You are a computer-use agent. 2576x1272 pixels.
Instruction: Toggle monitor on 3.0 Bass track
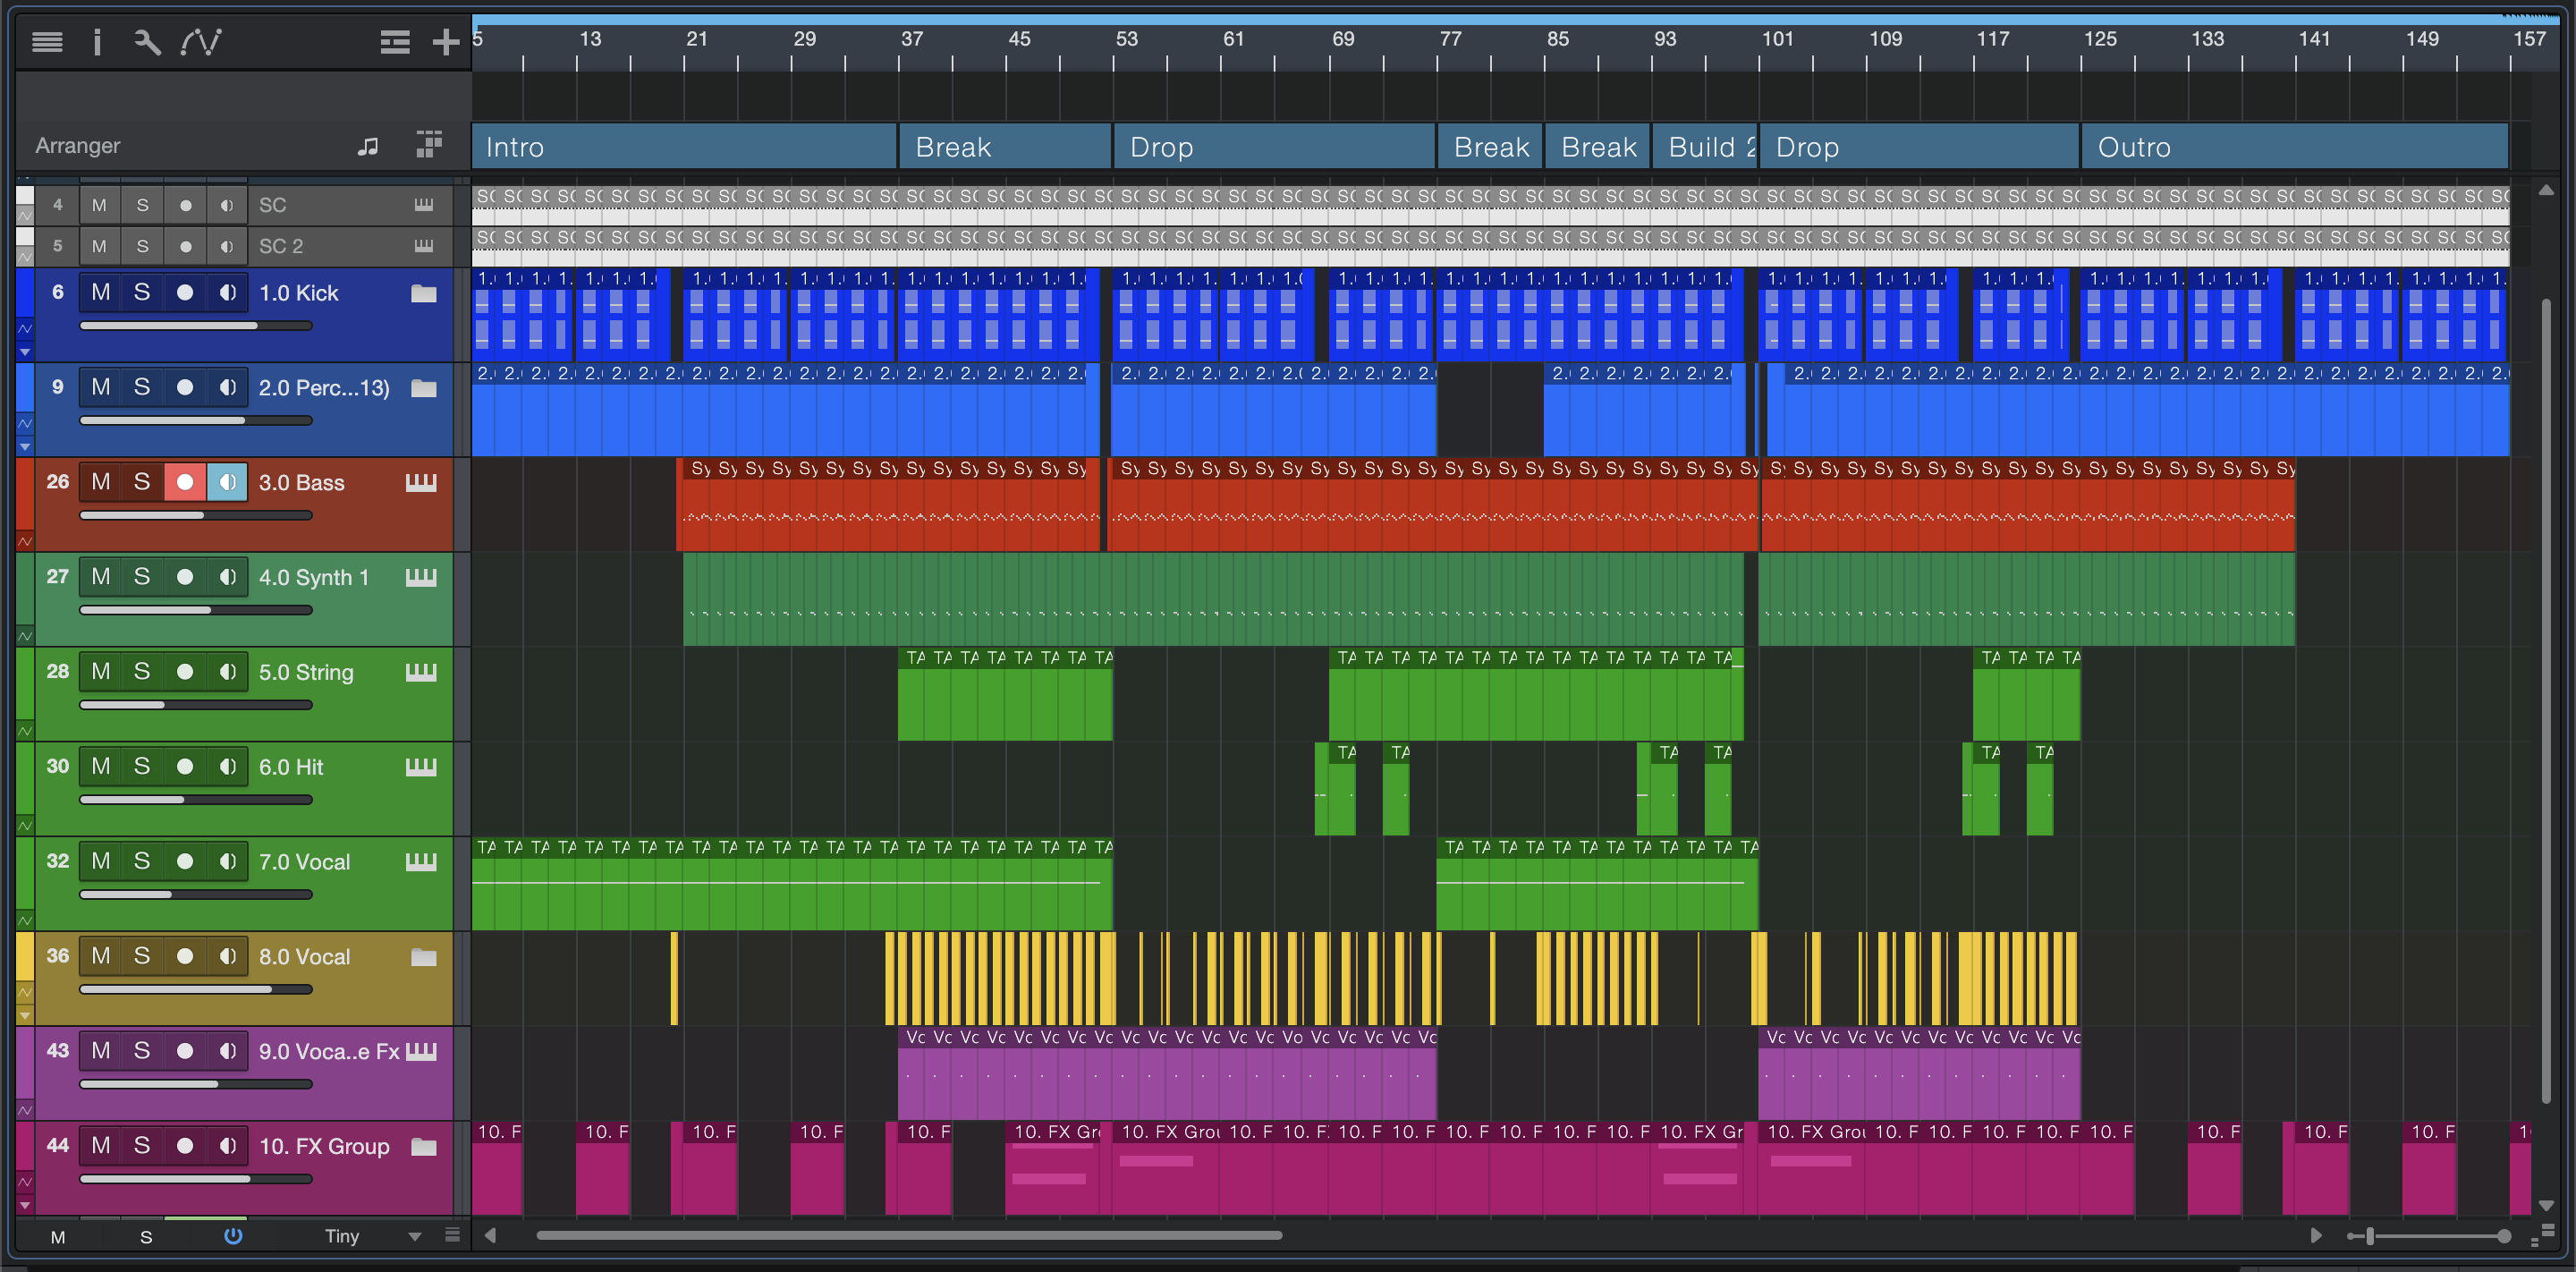228,482
